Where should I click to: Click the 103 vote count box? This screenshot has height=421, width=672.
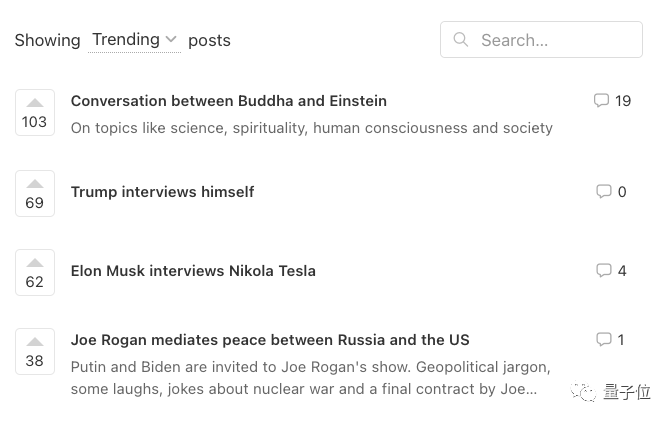pos(35,112)
